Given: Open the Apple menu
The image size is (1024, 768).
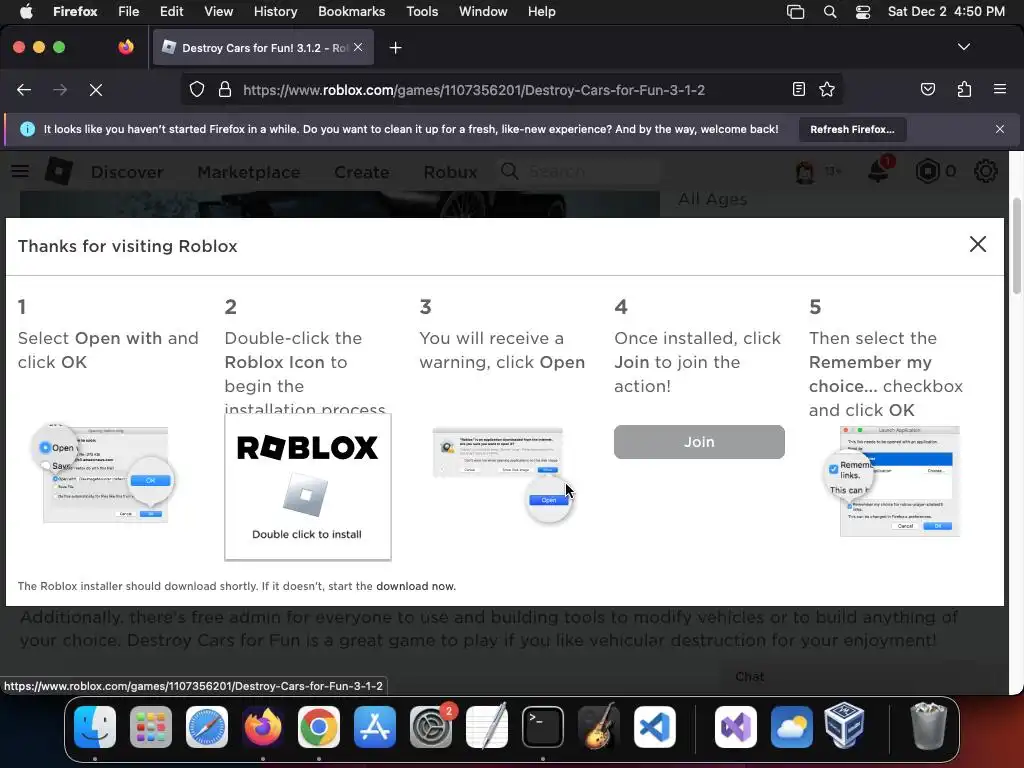Looking at the screenshot, I should 26,11.
